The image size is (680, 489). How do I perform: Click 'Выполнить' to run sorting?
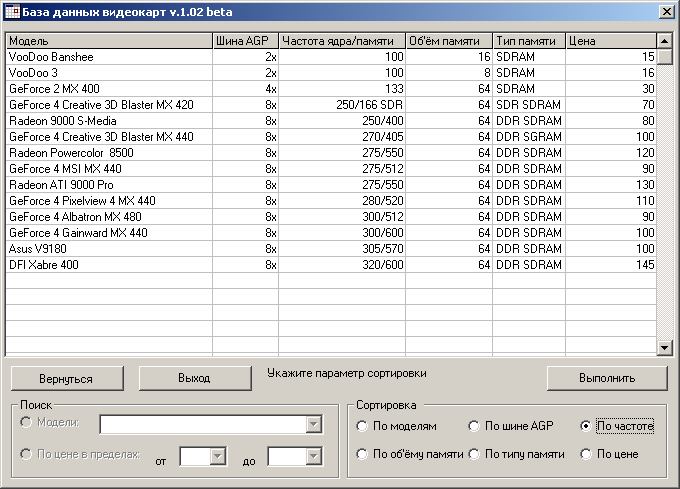click(x=606, y=379)
